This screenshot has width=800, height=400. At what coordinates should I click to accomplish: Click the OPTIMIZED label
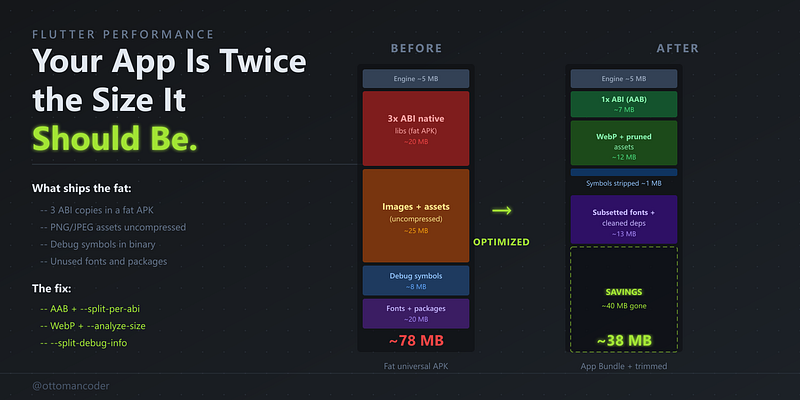(502, 242)
